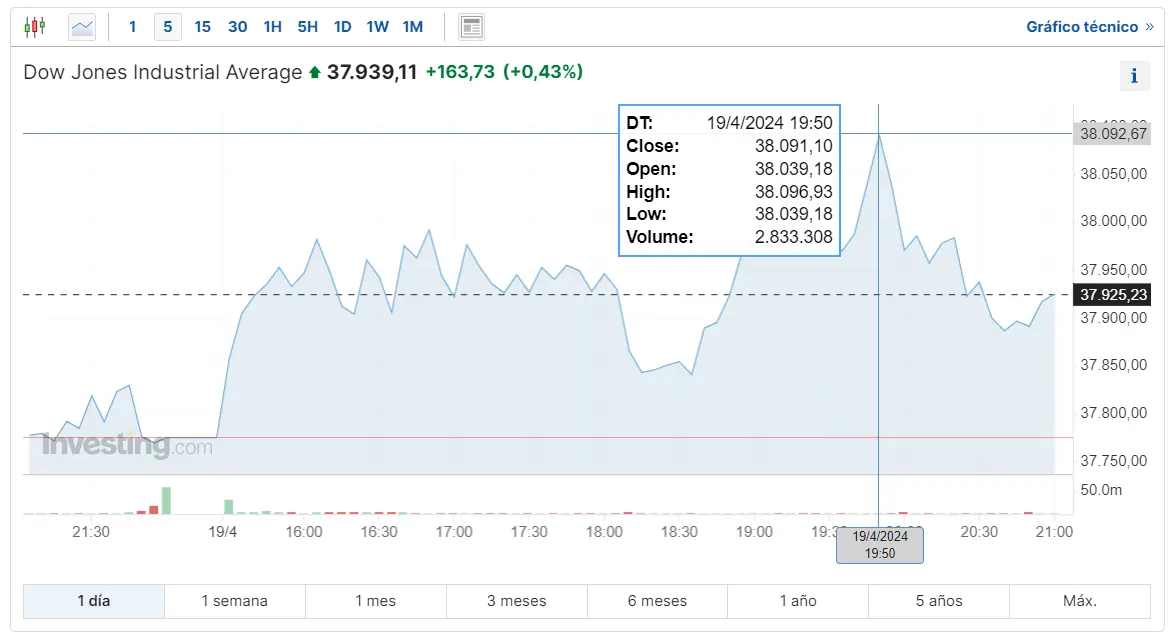Open the 1 año range selector

coord(796,601)
